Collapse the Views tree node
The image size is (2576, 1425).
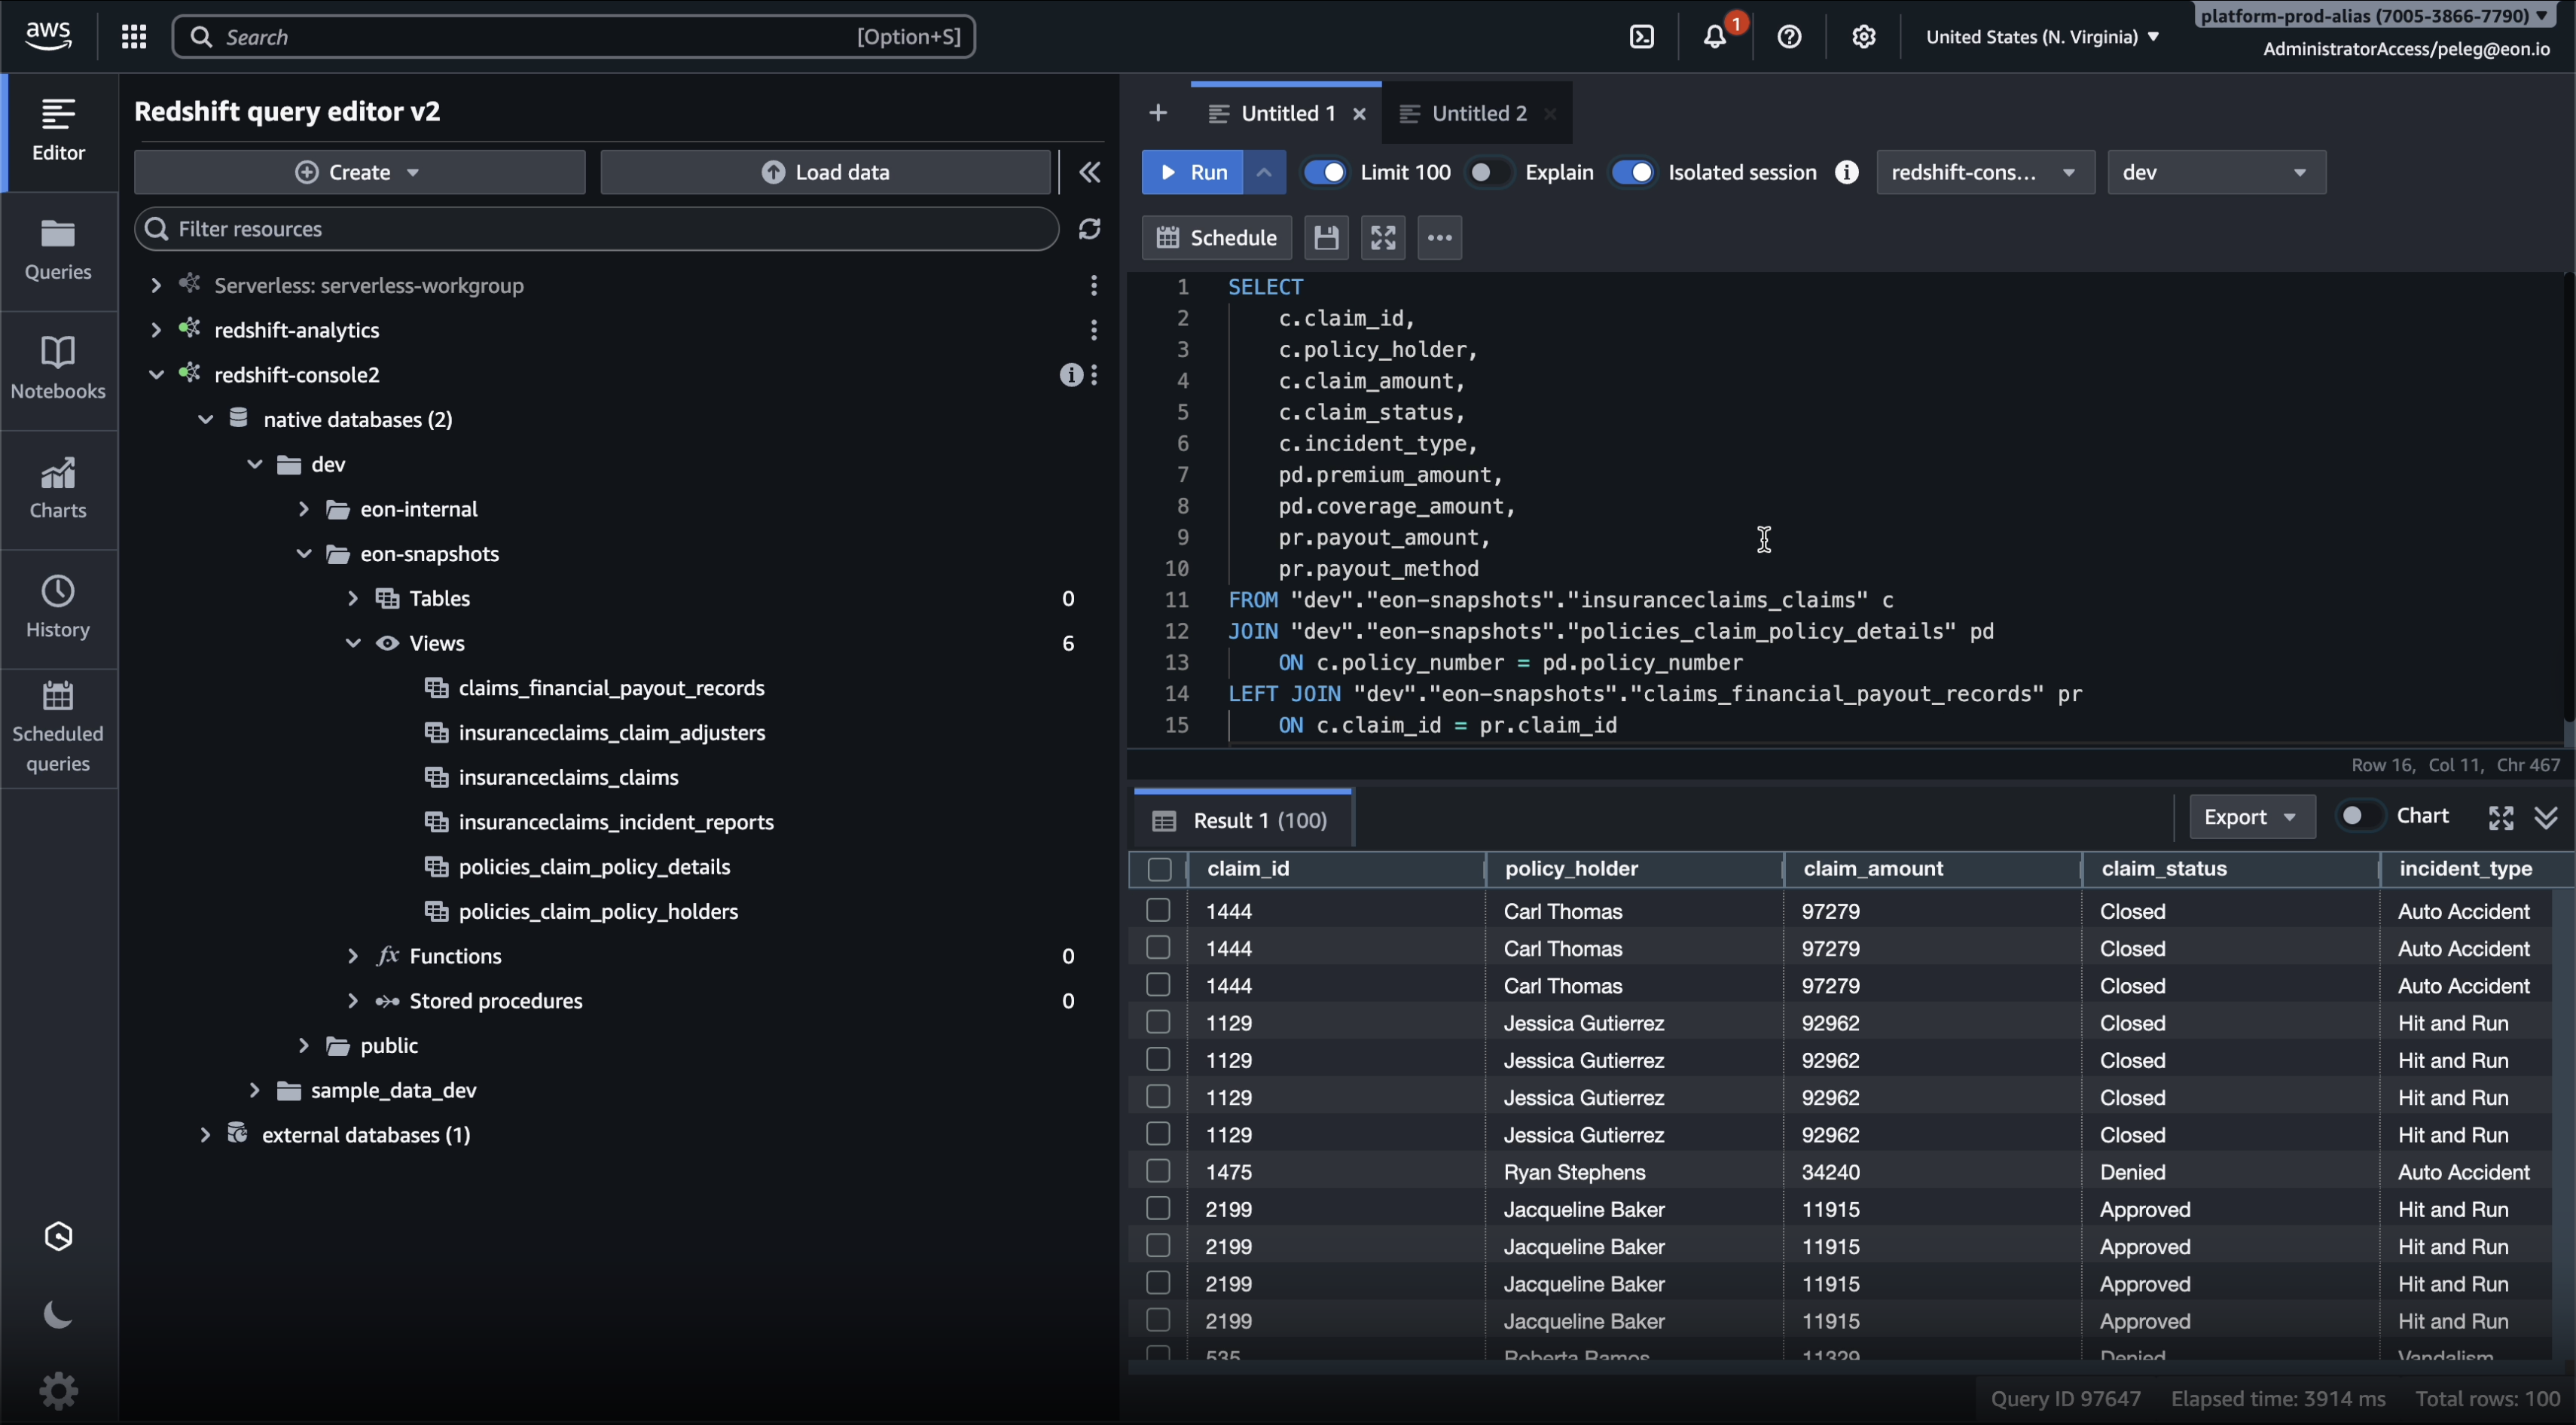pos(353,643)
